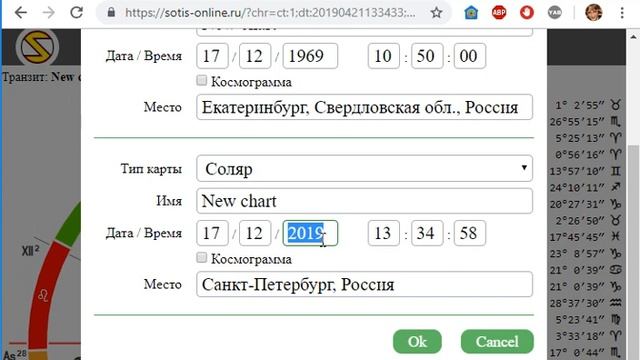
Task: Edit the Имя field New chart
Action: 364,201
